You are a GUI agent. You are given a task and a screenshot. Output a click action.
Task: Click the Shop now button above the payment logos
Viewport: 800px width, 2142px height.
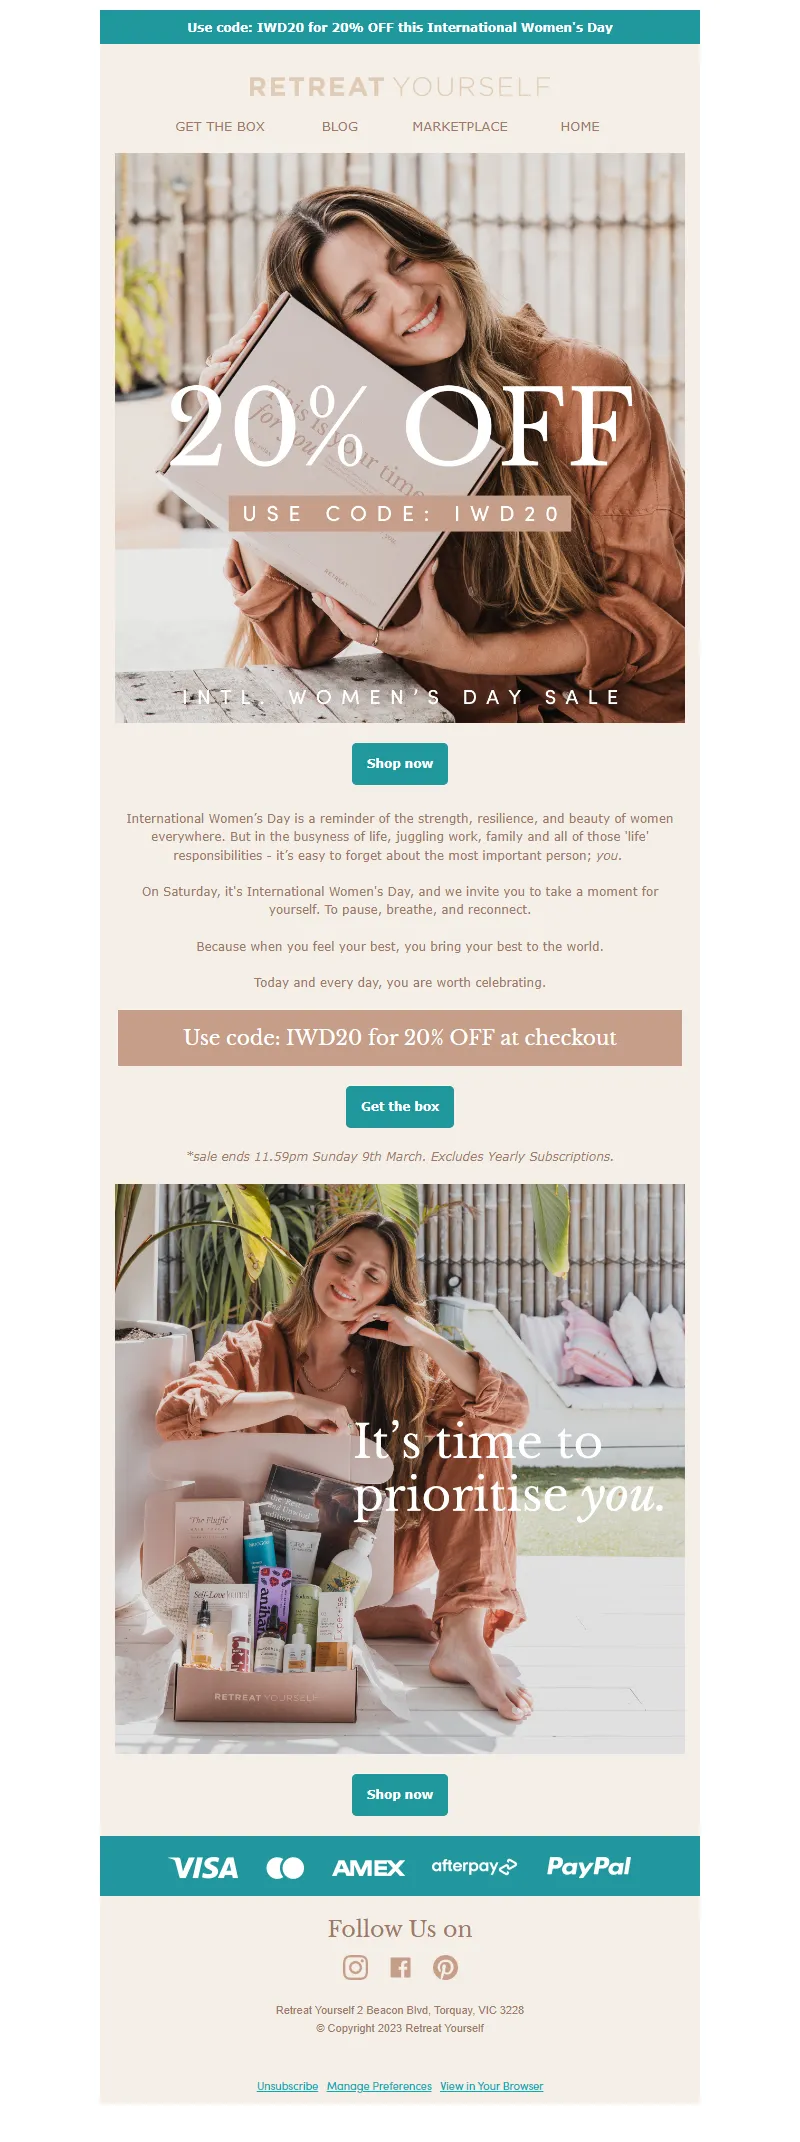(400, 1794)
